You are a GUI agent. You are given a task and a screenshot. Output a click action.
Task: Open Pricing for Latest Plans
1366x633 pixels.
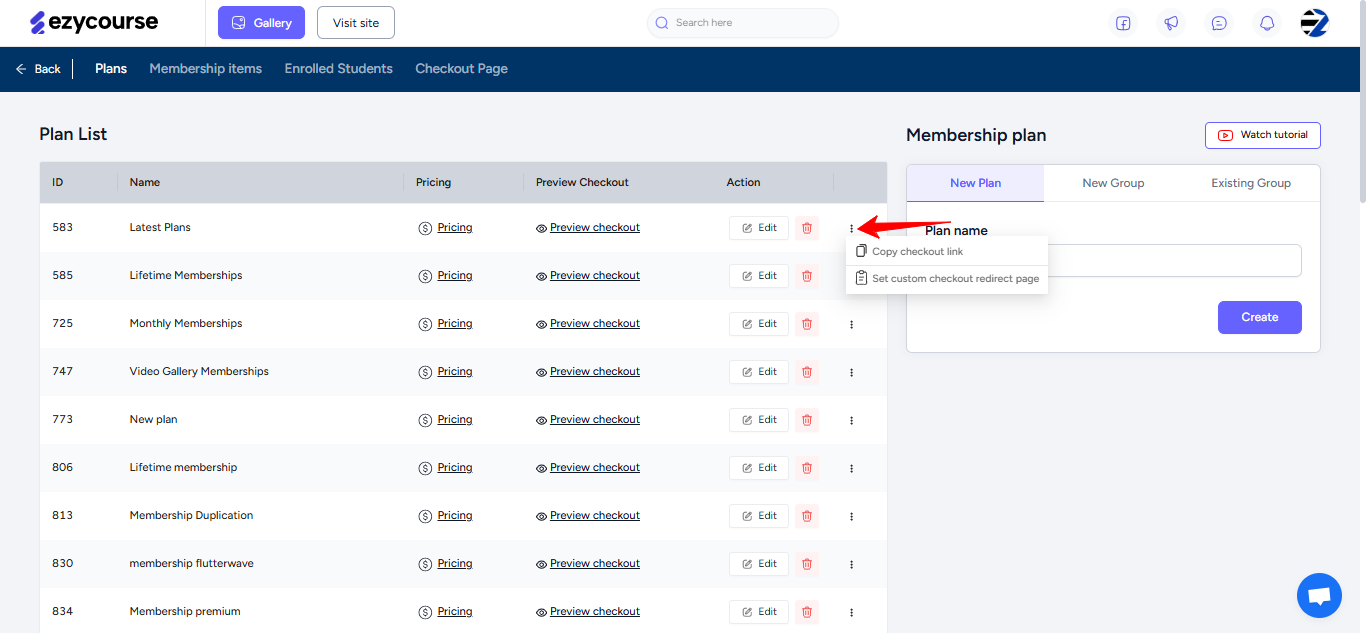click(x=445, y=228)
